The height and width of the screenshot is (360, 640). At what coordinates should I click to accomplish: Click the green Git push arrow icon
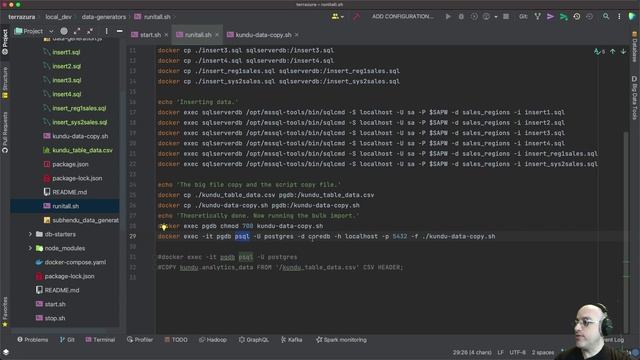[564, 17]
